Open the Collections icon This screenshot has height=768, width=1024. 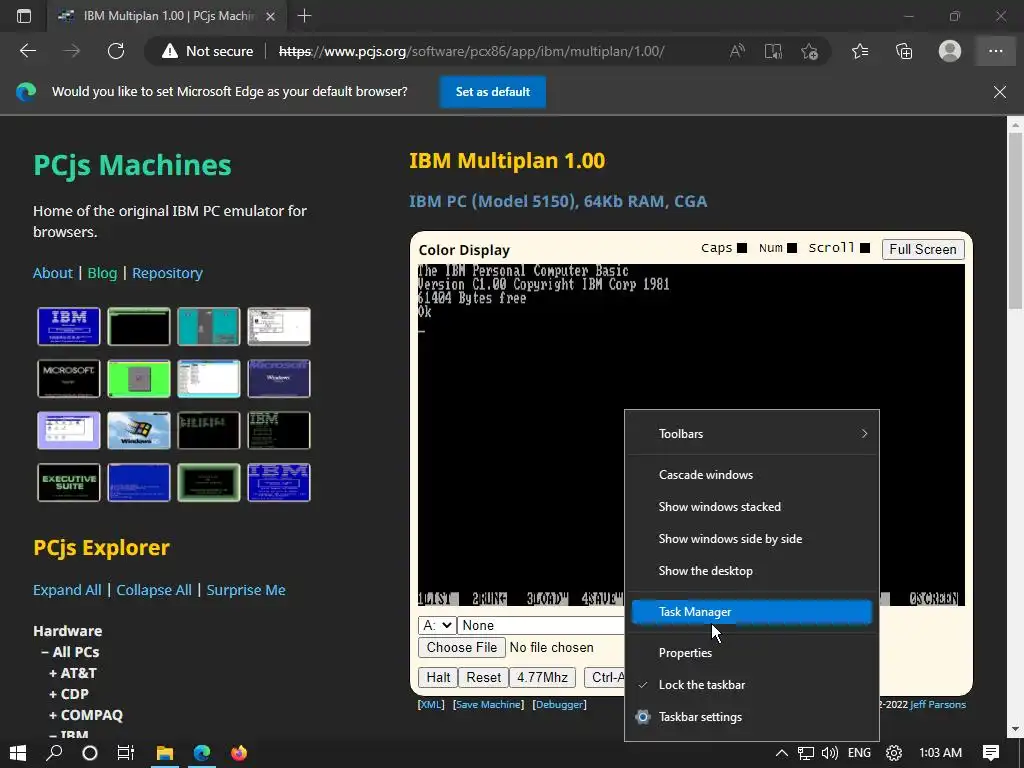pos(904,51)
